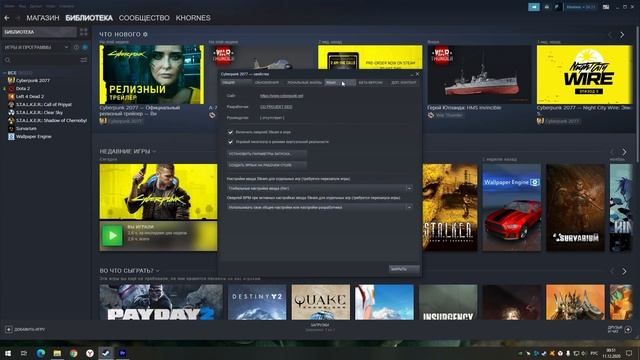Viewport: 640px width, 360px height.
Task: Focus the library search field
Action: pyautogui.click(x=41, y=60)
